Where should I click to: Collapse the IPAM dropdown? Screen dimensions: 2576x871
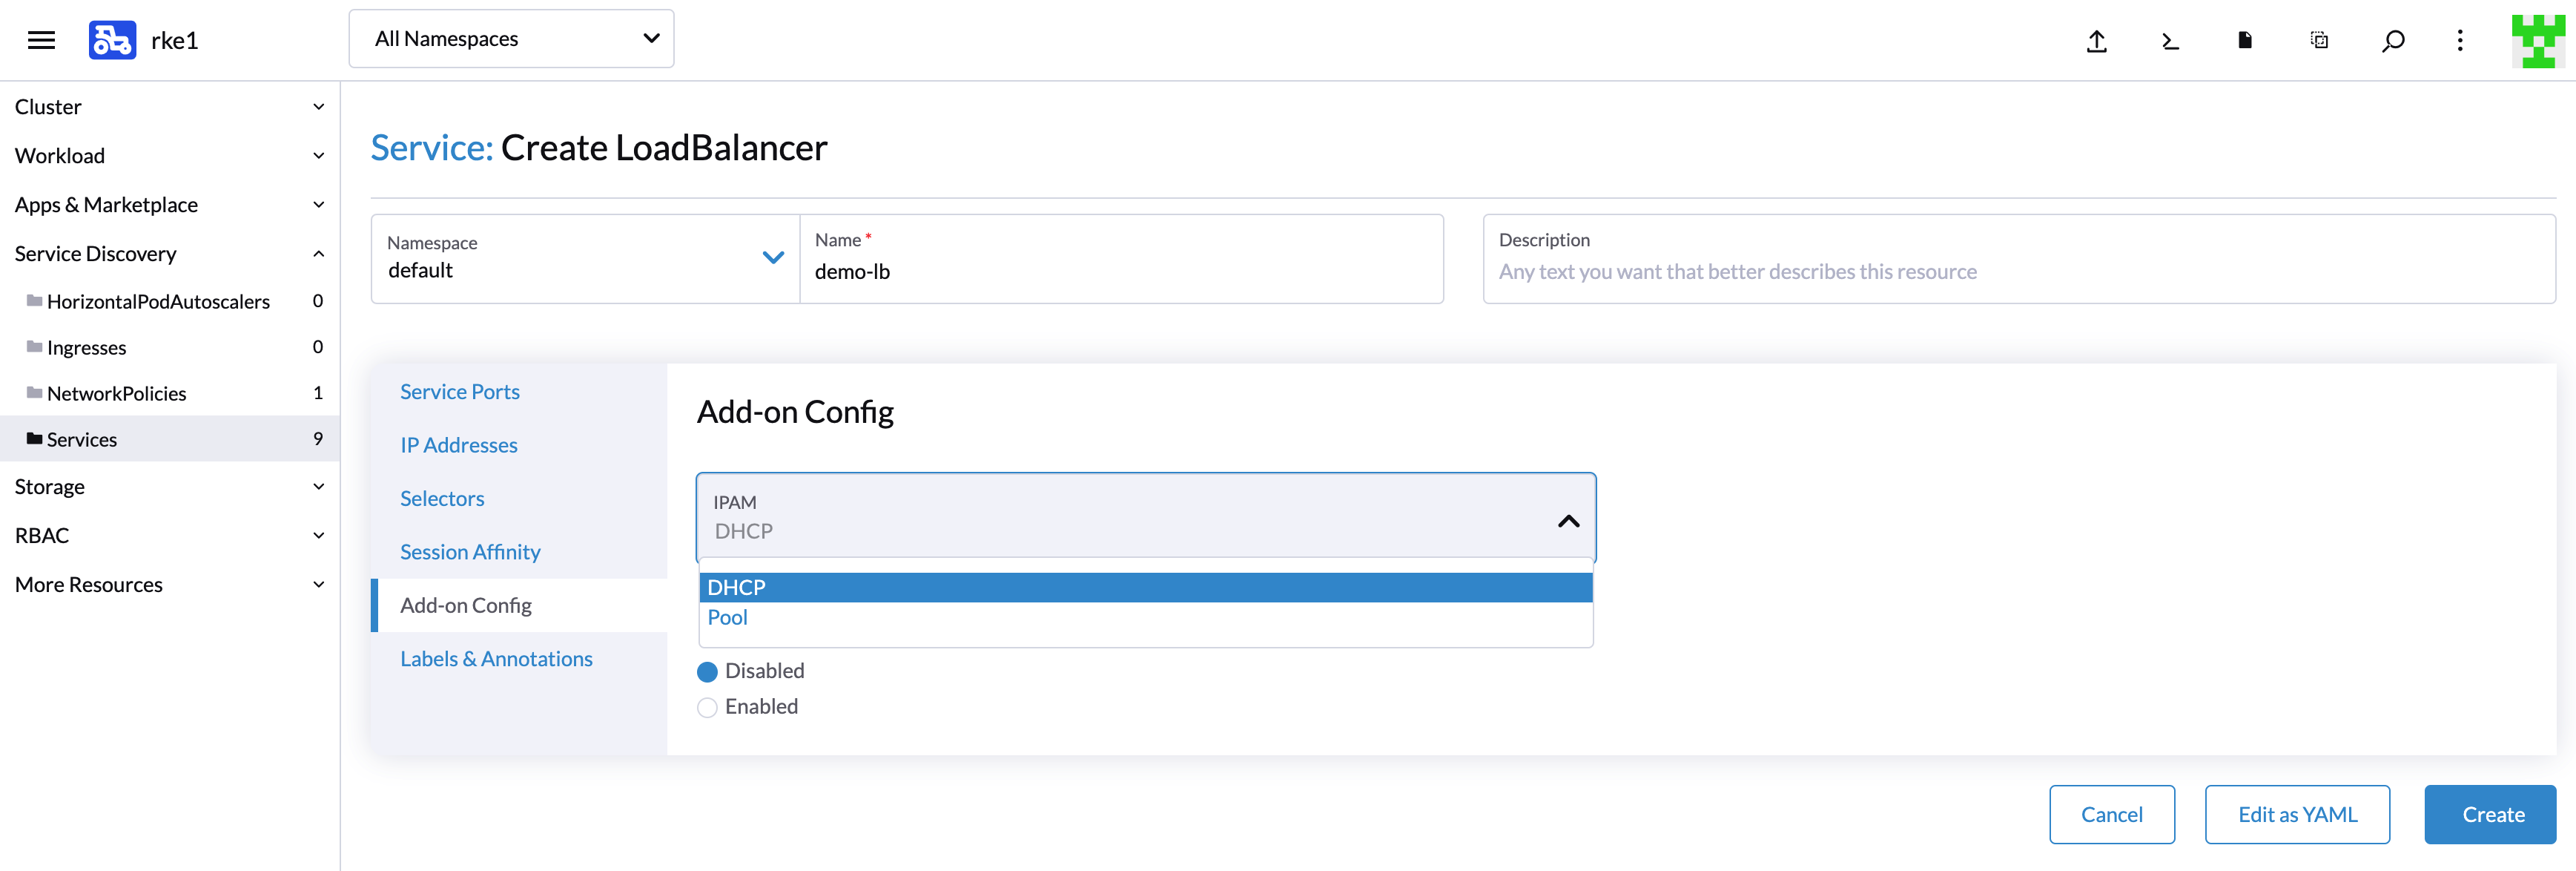click(1567, 521)
